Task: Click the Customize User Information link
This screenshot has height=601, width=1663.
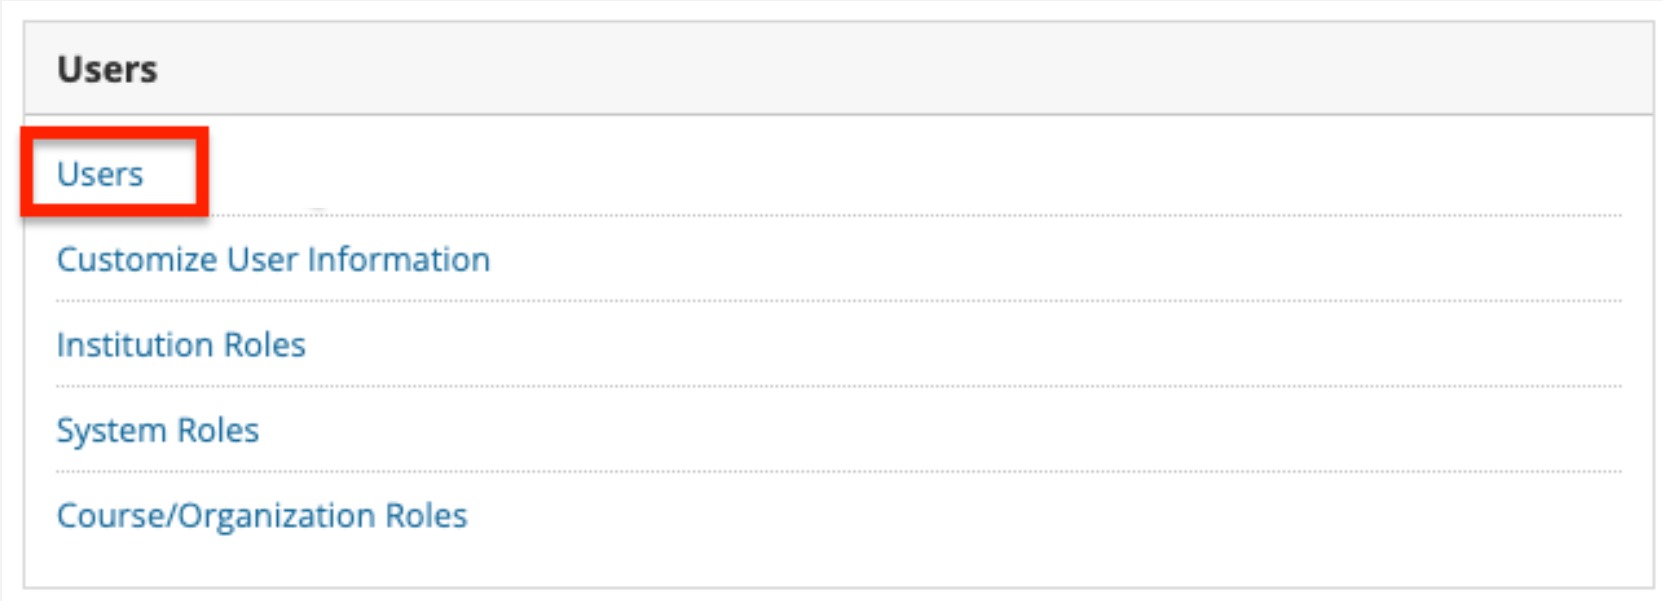Action: tap(273, 260)
